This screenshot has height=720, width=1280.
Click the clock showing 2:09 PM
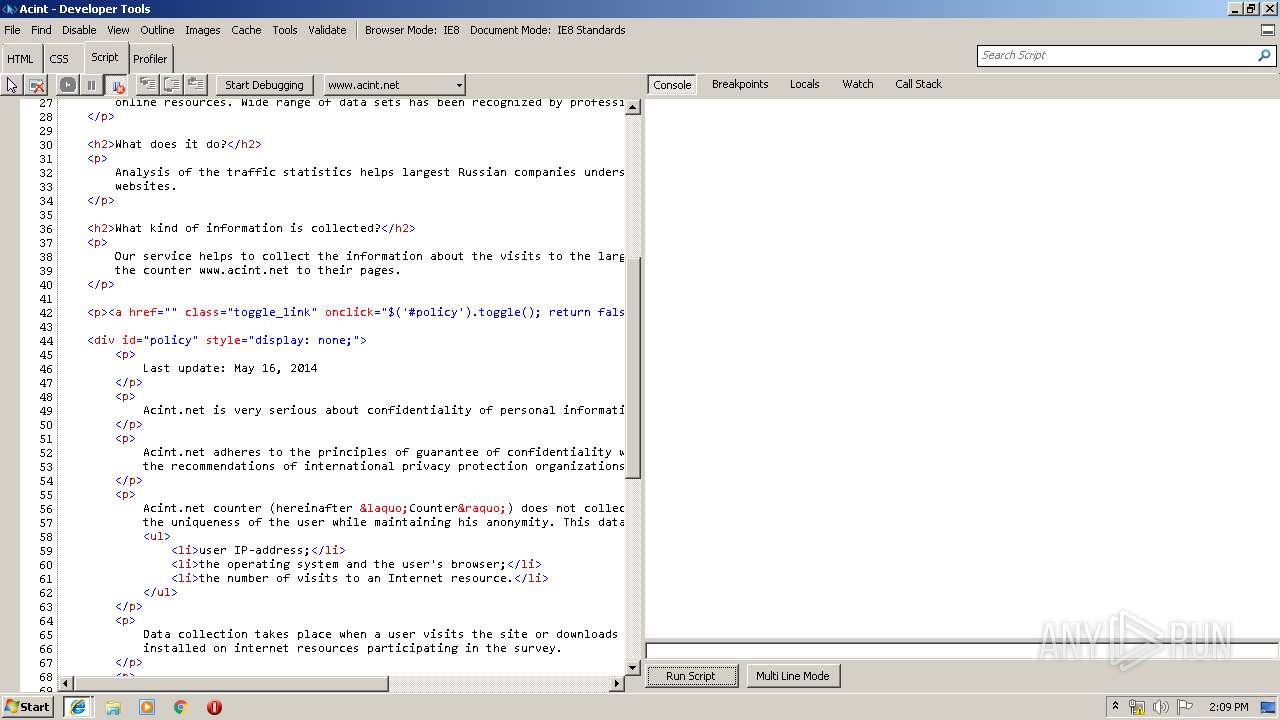coord(1228,707)
